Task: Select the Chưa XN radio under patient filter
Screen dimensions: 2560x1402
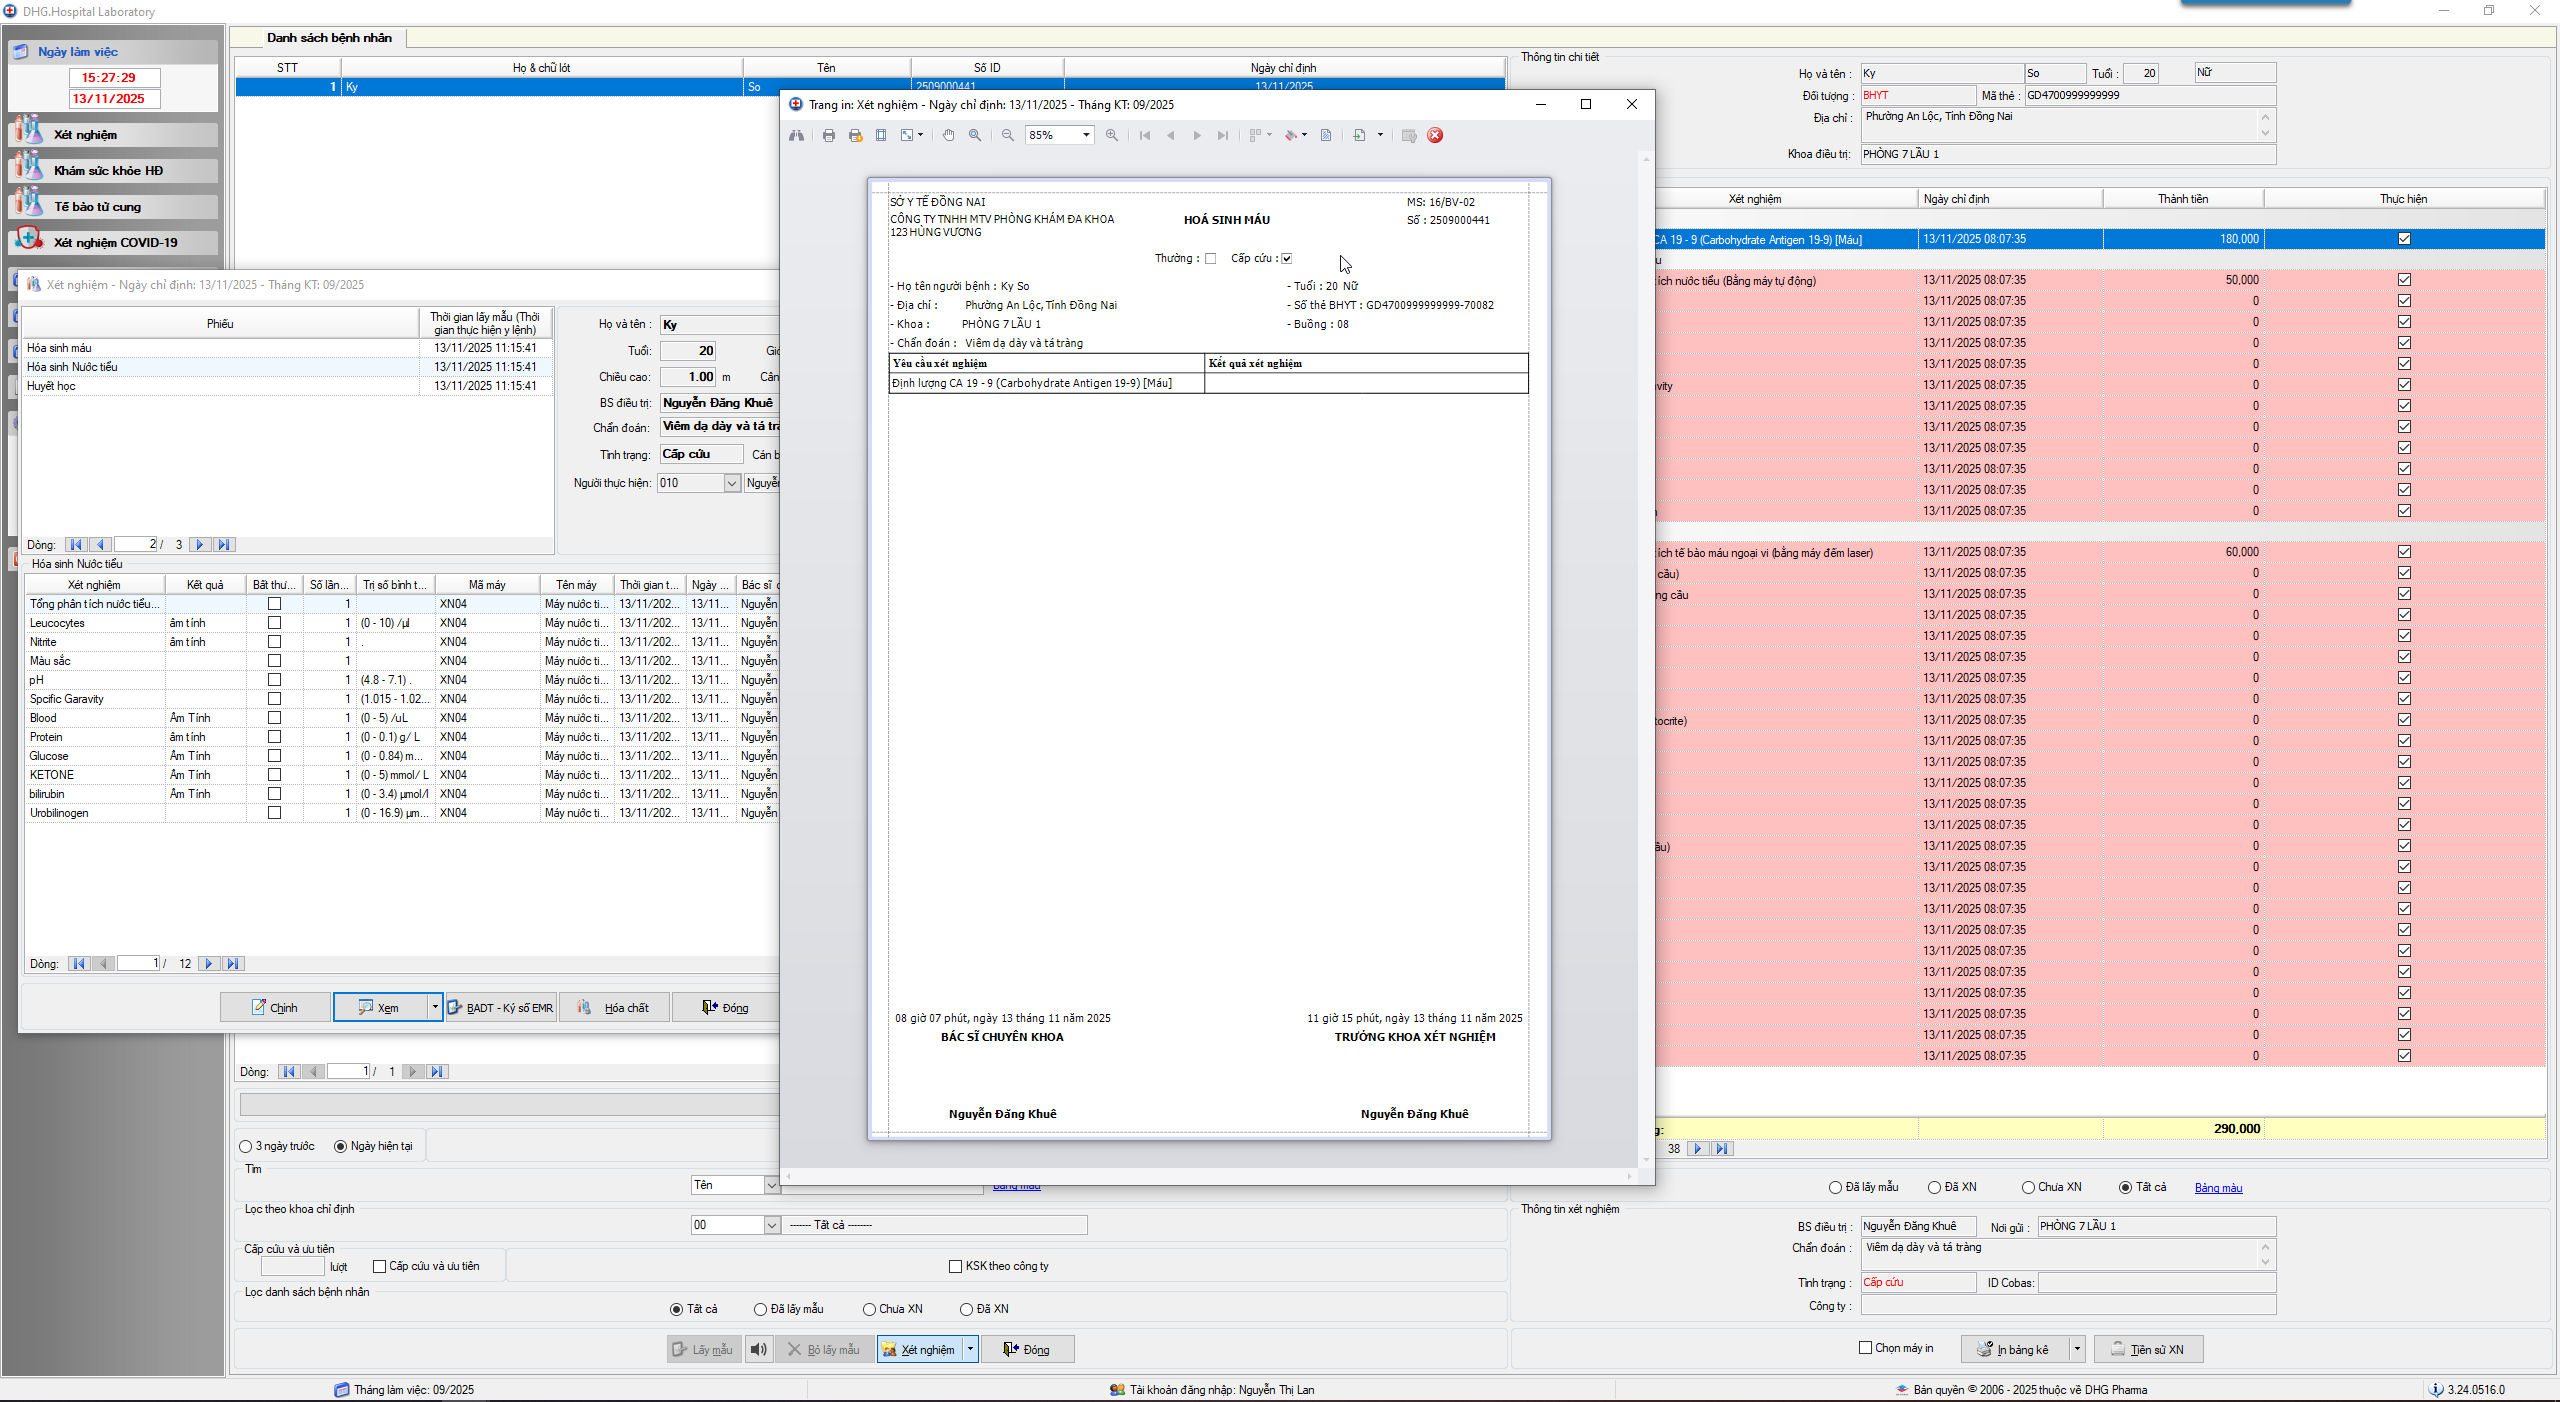Action: click(869, 1309)
